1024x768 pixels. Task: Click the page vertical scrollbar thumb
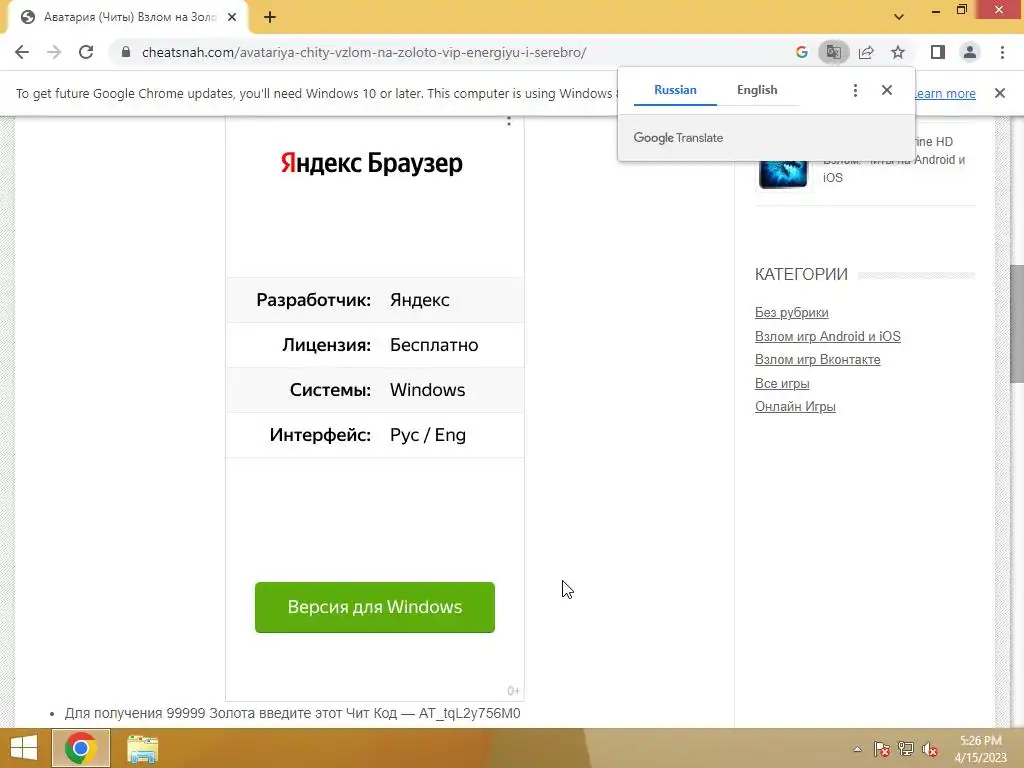click(x=1017, y=324)
